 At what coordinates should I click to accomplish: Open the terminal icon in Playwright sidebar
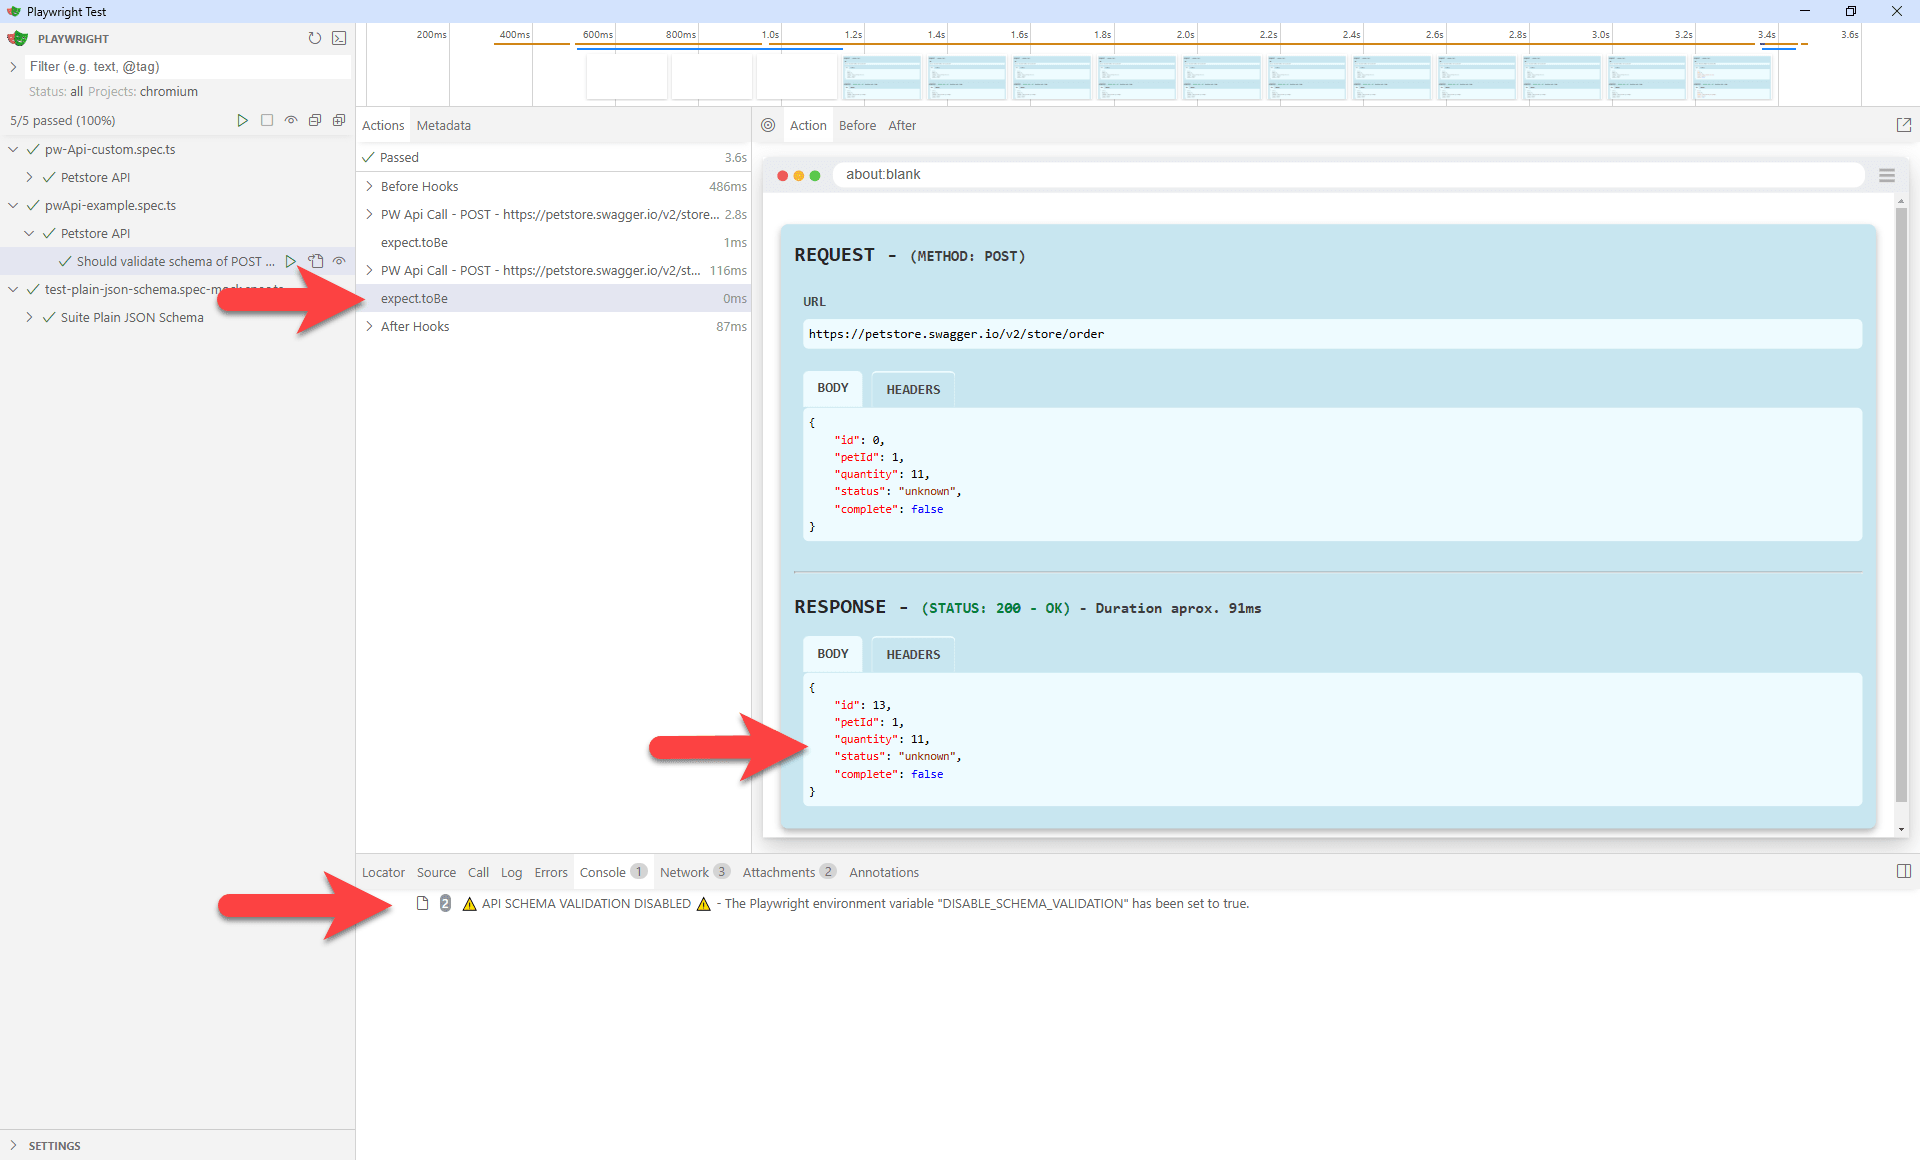tap(339, 38)
